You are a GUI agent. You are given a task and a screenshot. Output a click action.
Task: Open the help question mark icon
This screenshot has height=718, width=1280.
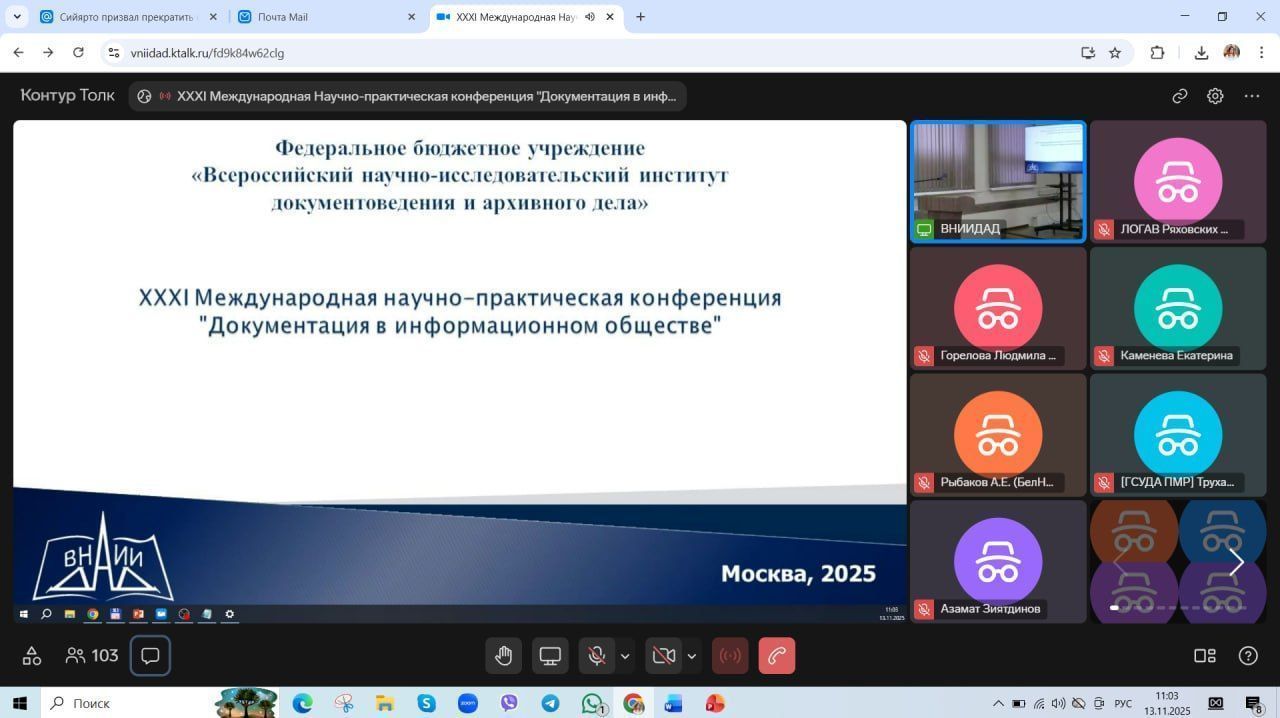click(x=1248, y=656)
